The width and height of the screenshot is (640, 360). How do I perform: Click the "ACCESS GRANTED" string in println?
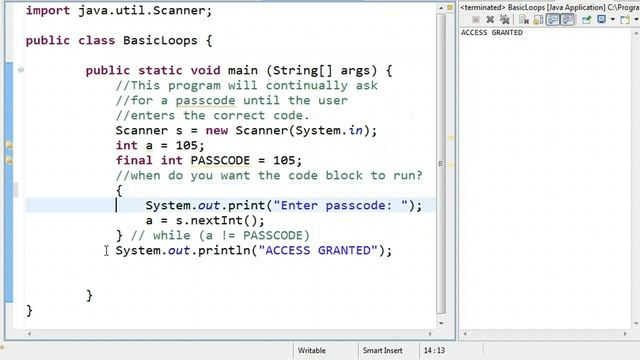click(x=318, y=250)
